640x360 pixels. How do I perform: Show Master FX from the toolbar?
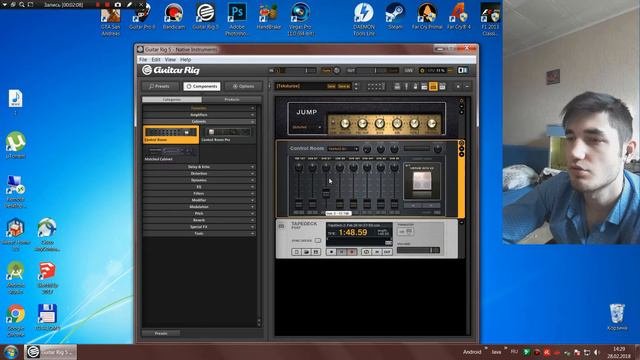click(x=442, y=86)
